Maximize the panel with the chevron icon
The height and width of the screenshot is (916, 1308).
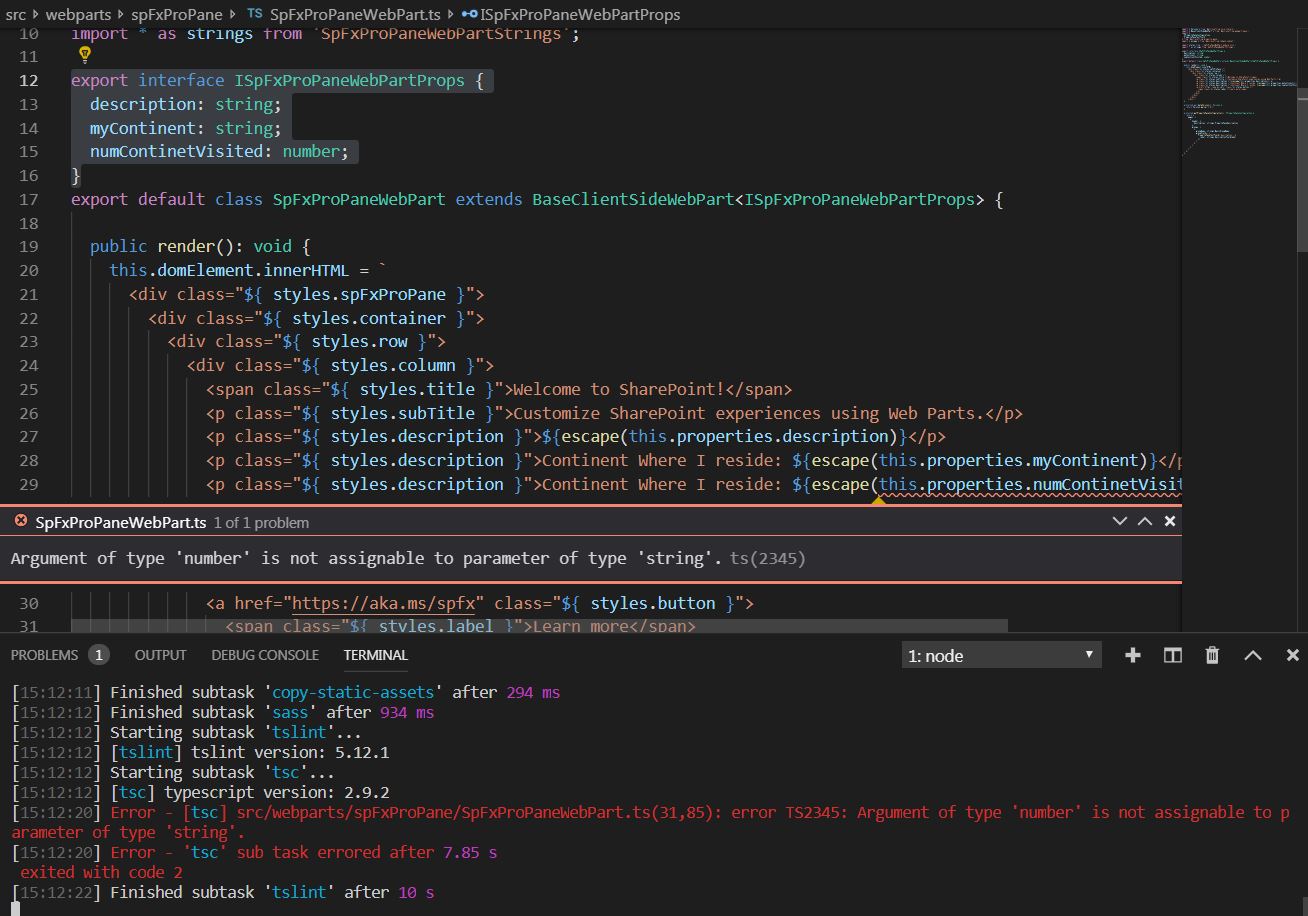pyautogui.click(x=1251, y=655)
